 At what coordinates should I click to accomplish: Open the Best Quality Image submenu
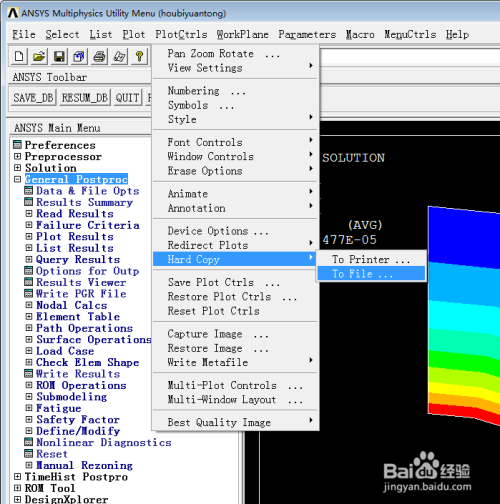(235, 422)
